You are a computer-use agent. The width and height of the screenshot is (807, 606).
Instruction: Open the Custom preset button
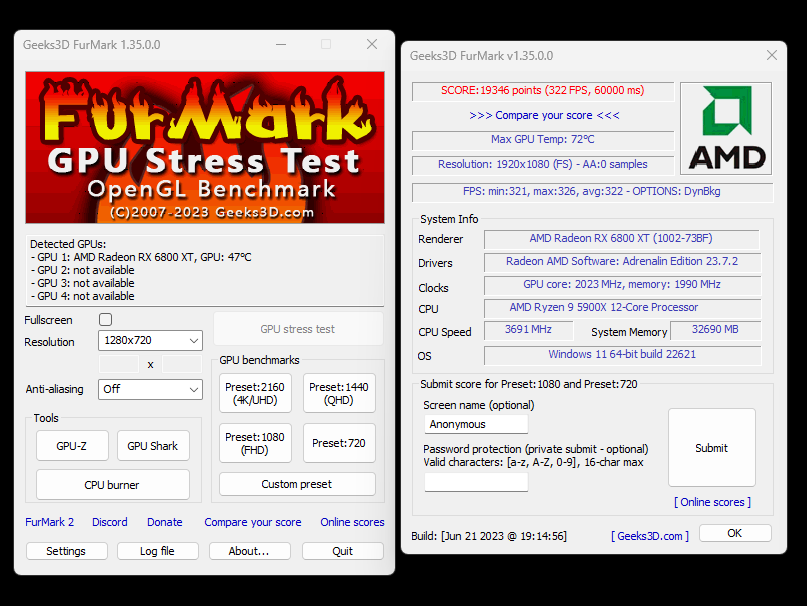pos(297,484)
